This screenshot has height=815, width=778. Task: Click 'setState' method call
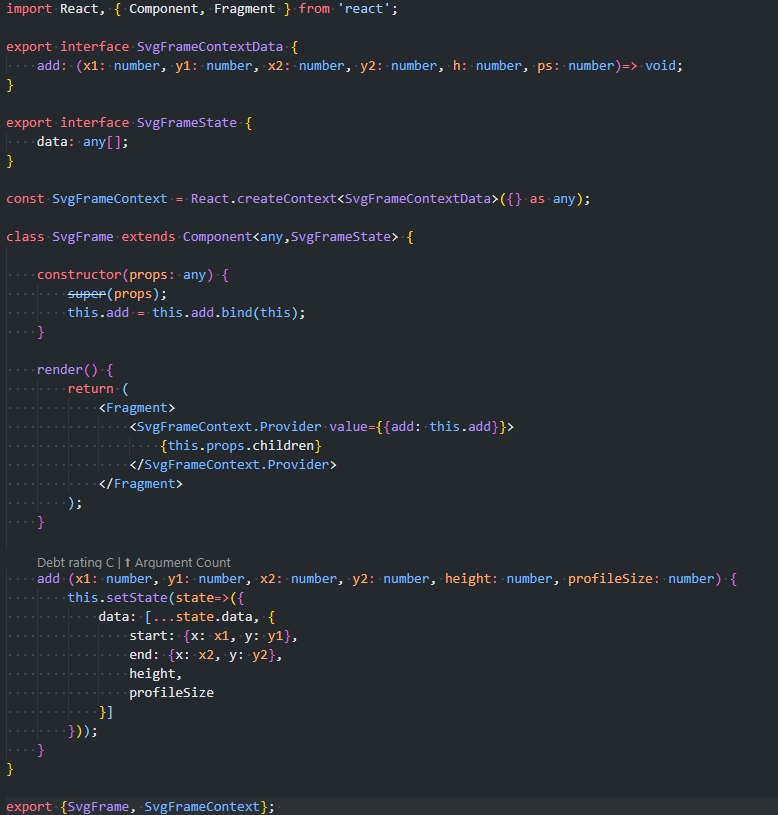pyautogui.click(x=137, y=598)
